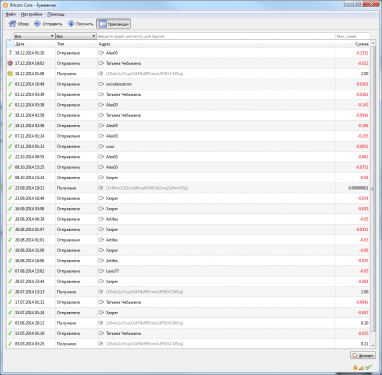Viewport: 382px width, 375px height.
Task: Click the received icon in the 1.00 row
Action: (101, 292)
